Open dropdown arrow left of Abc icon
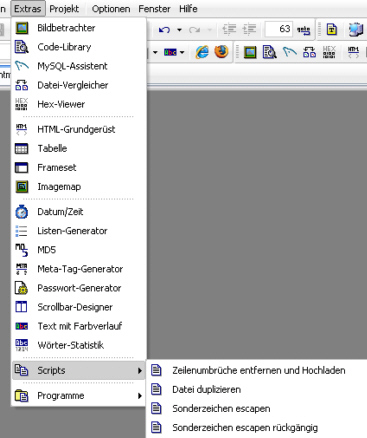The image size is (367, 438). (155, 52)
